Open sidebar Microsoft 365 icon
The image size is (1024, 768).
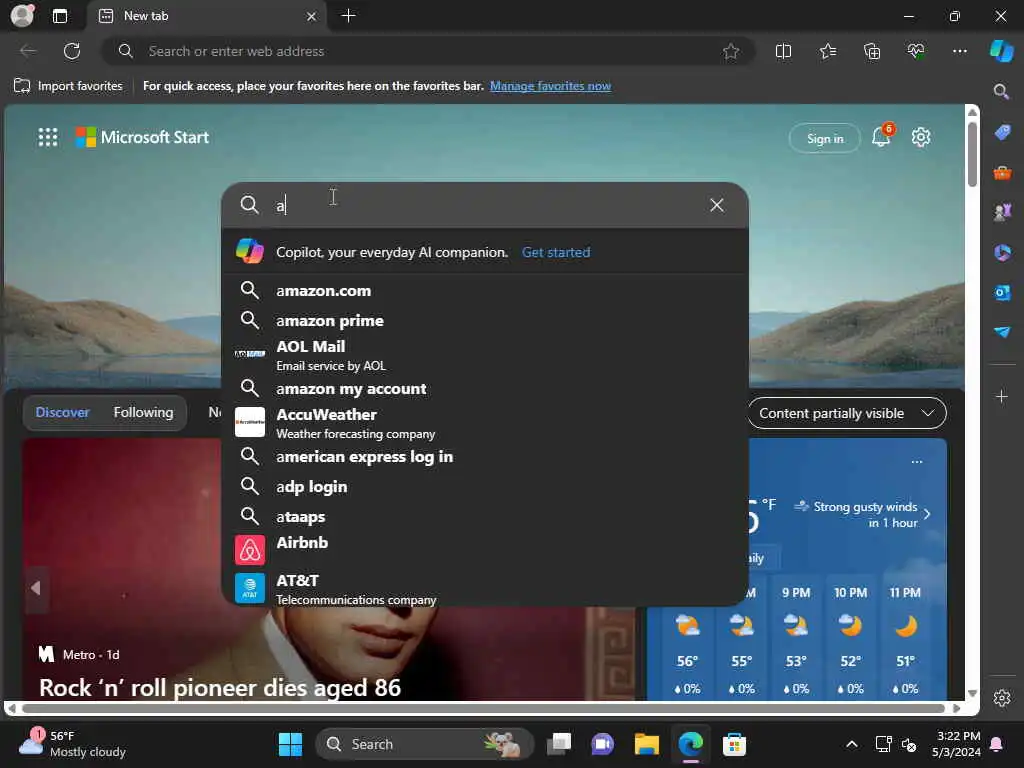(1002, 252)
